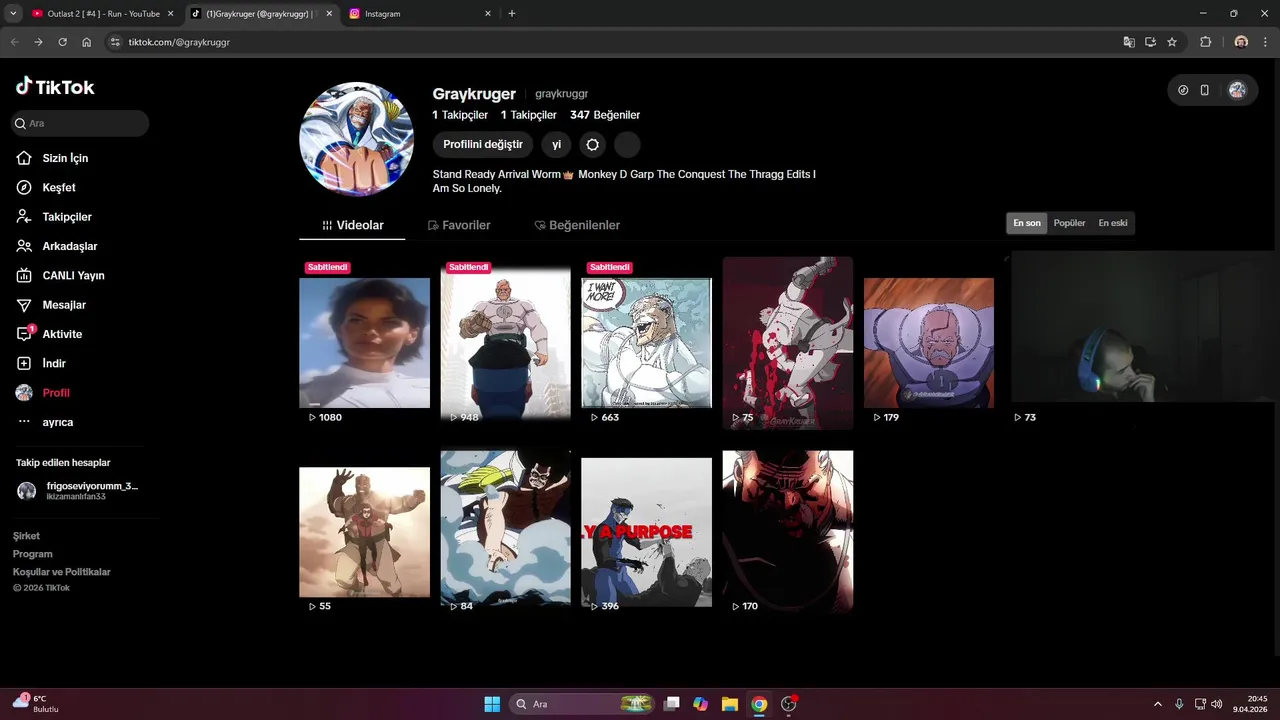
Task: Open the Program footer link
Action: [x=32, y=554]
